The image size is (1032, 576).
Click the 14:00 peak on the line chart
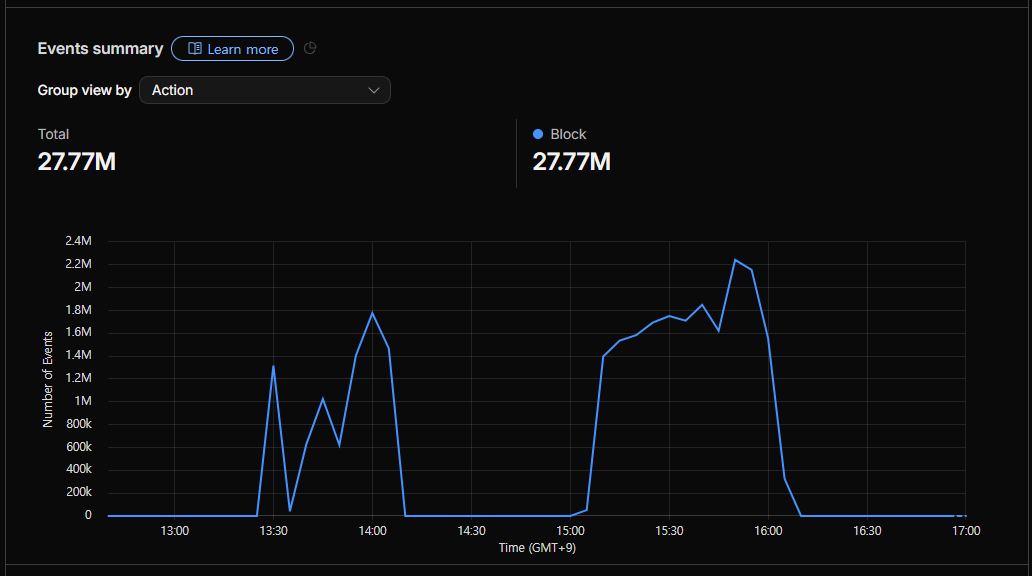[x=373, y=313]
